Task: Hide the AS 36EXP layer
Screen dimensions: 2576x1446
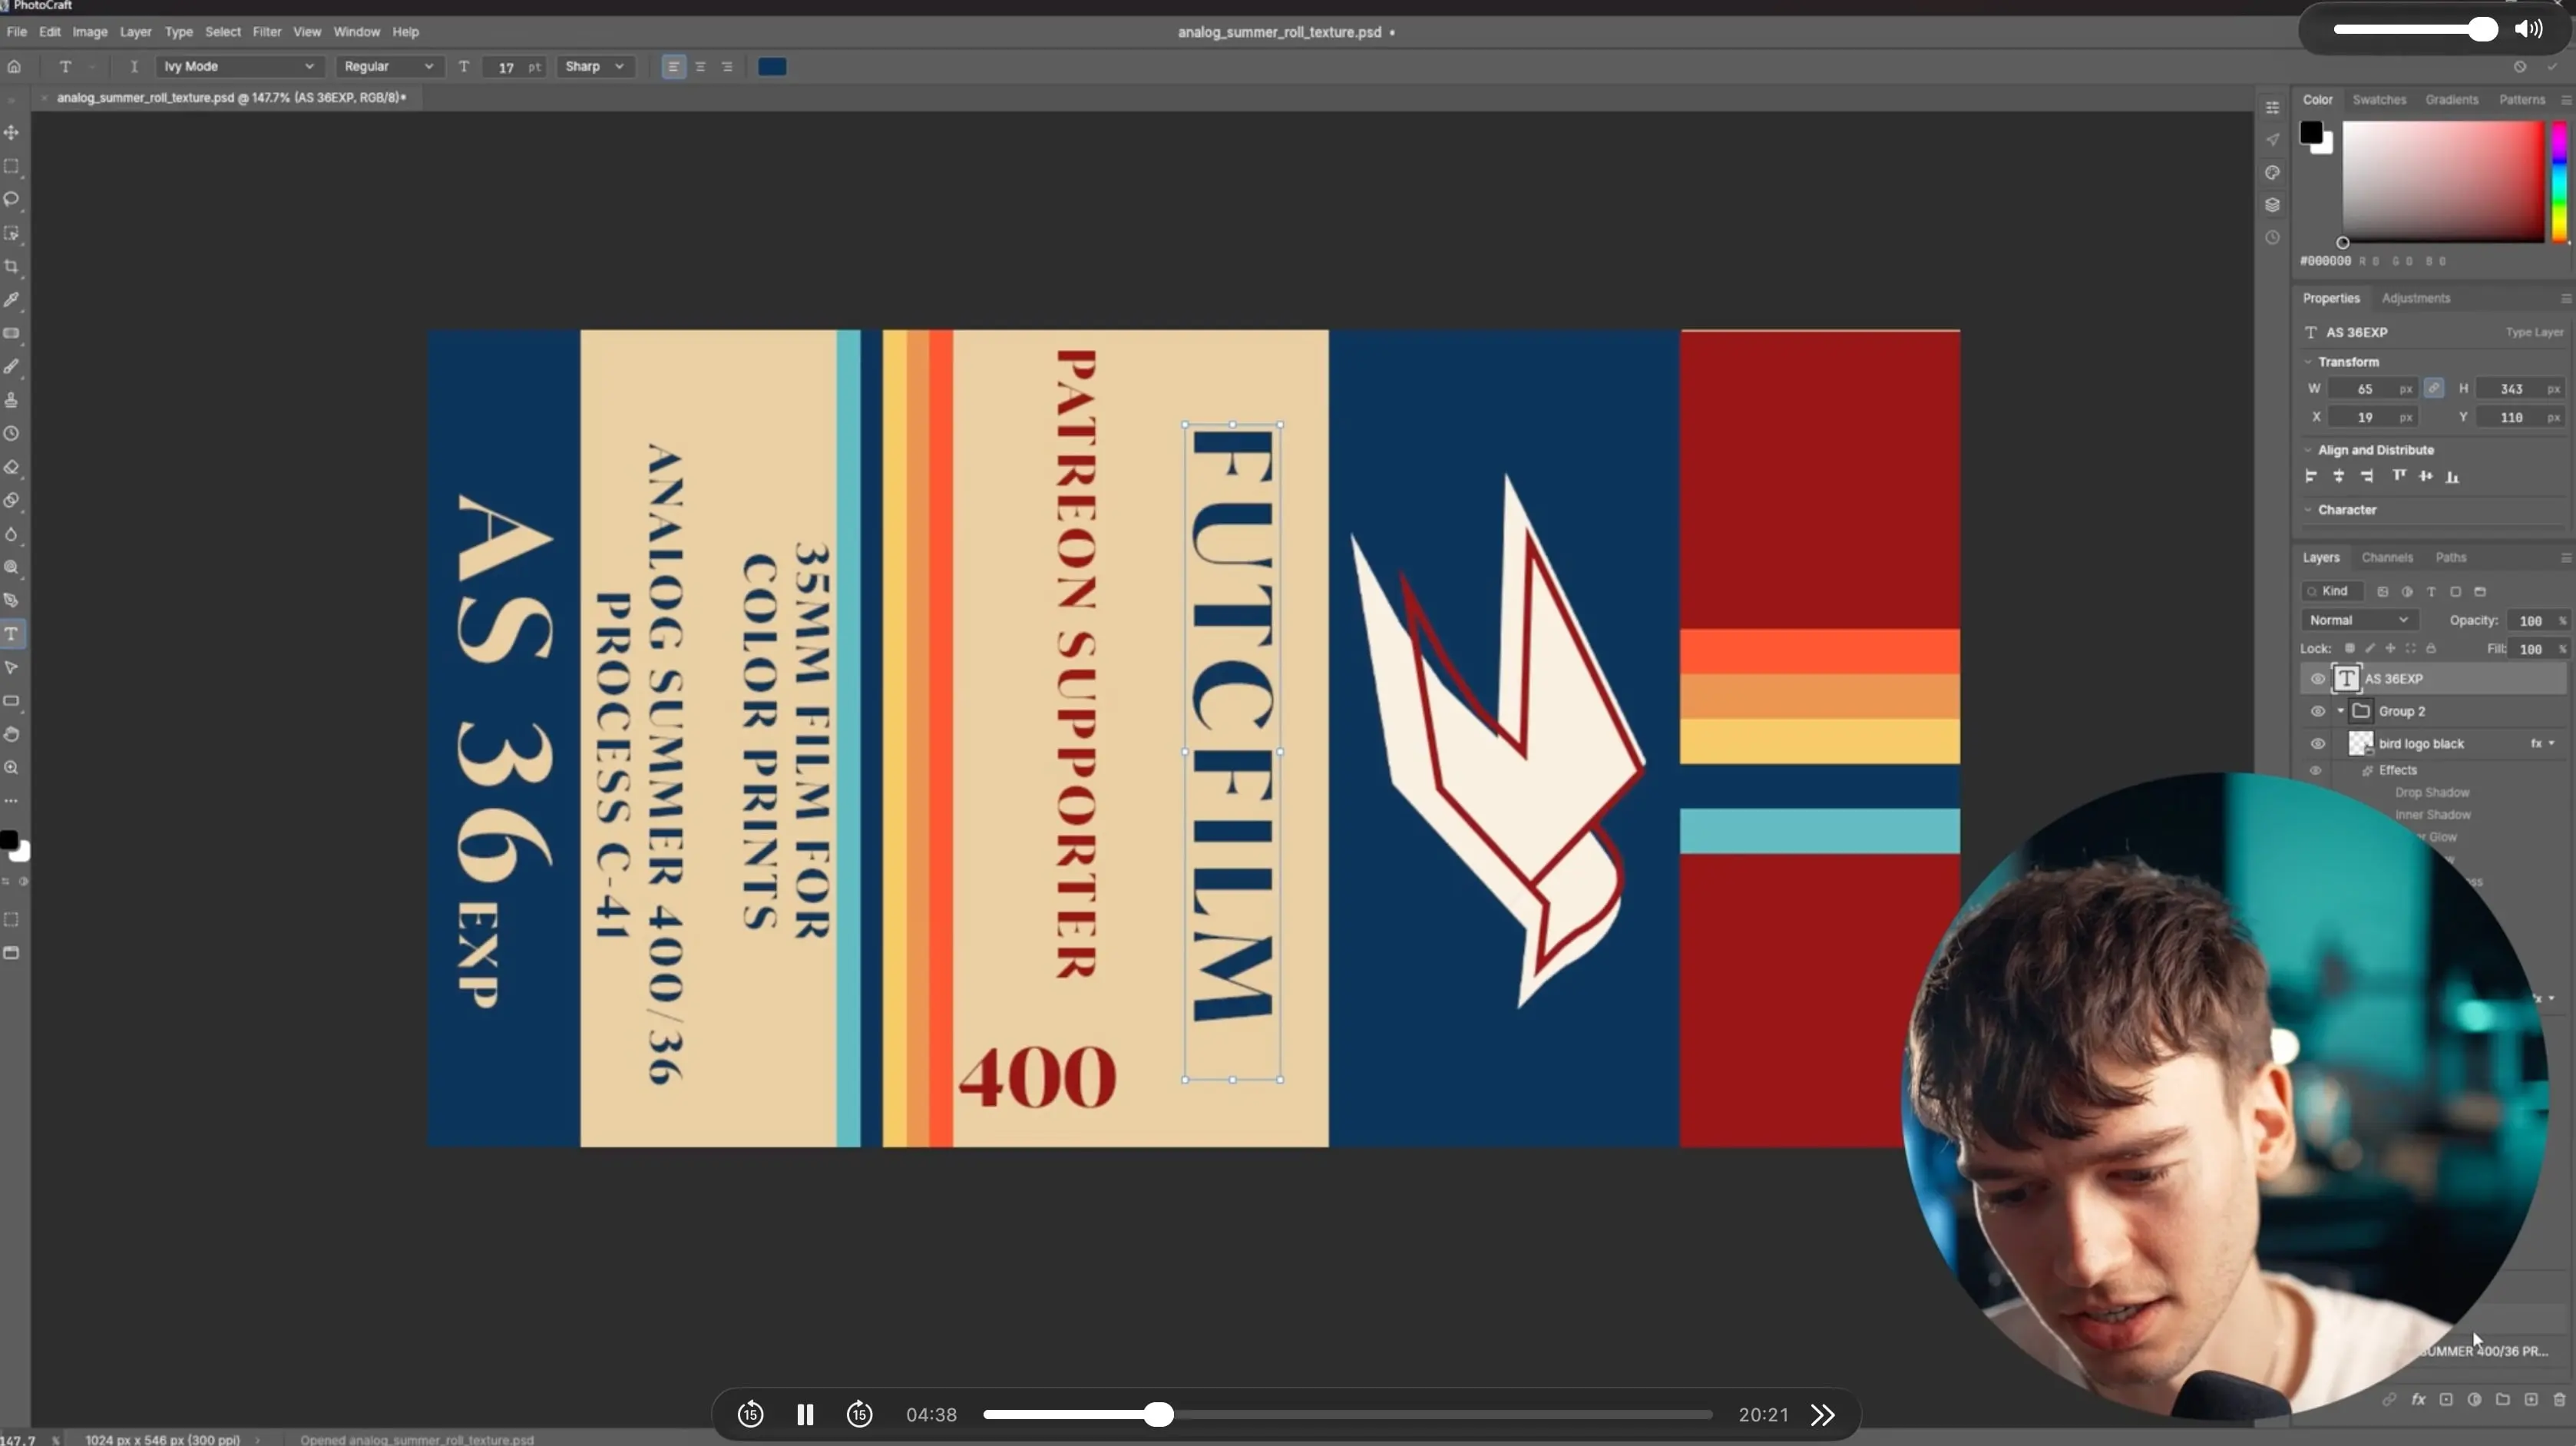Action: [2317, 679]
